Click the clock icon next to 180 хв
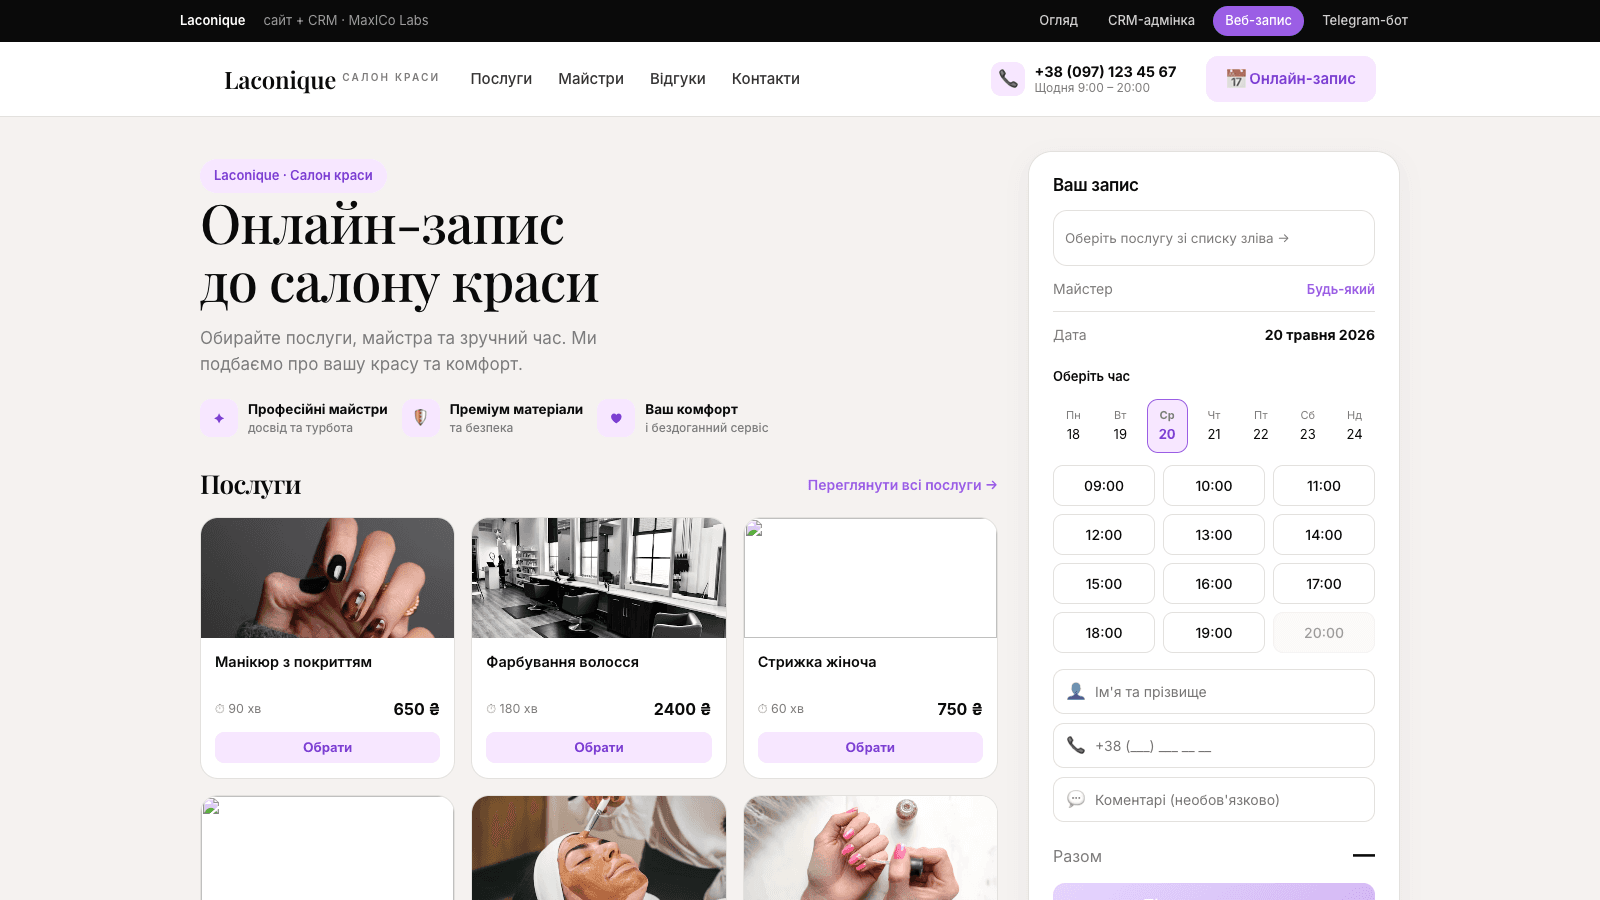The image size is (1600, 900). (x=491, y=709)
